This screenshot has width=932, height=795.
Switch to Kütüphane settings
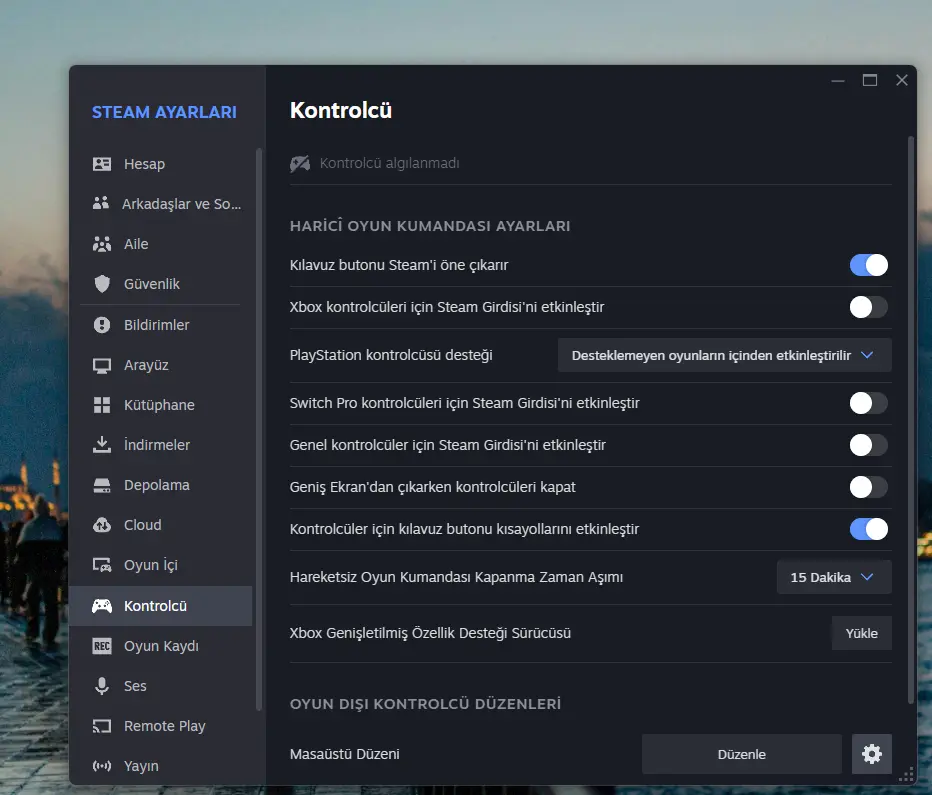point(160,405)
